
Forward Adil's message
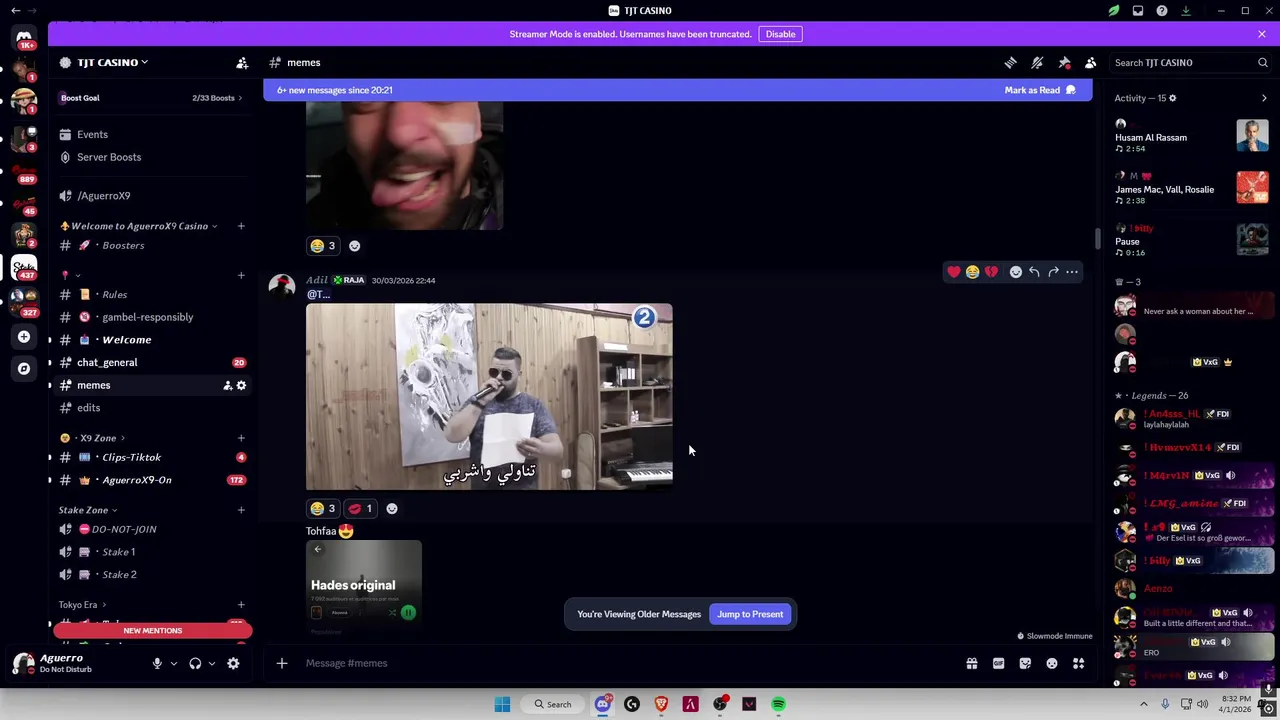[x=1053, y=272]
